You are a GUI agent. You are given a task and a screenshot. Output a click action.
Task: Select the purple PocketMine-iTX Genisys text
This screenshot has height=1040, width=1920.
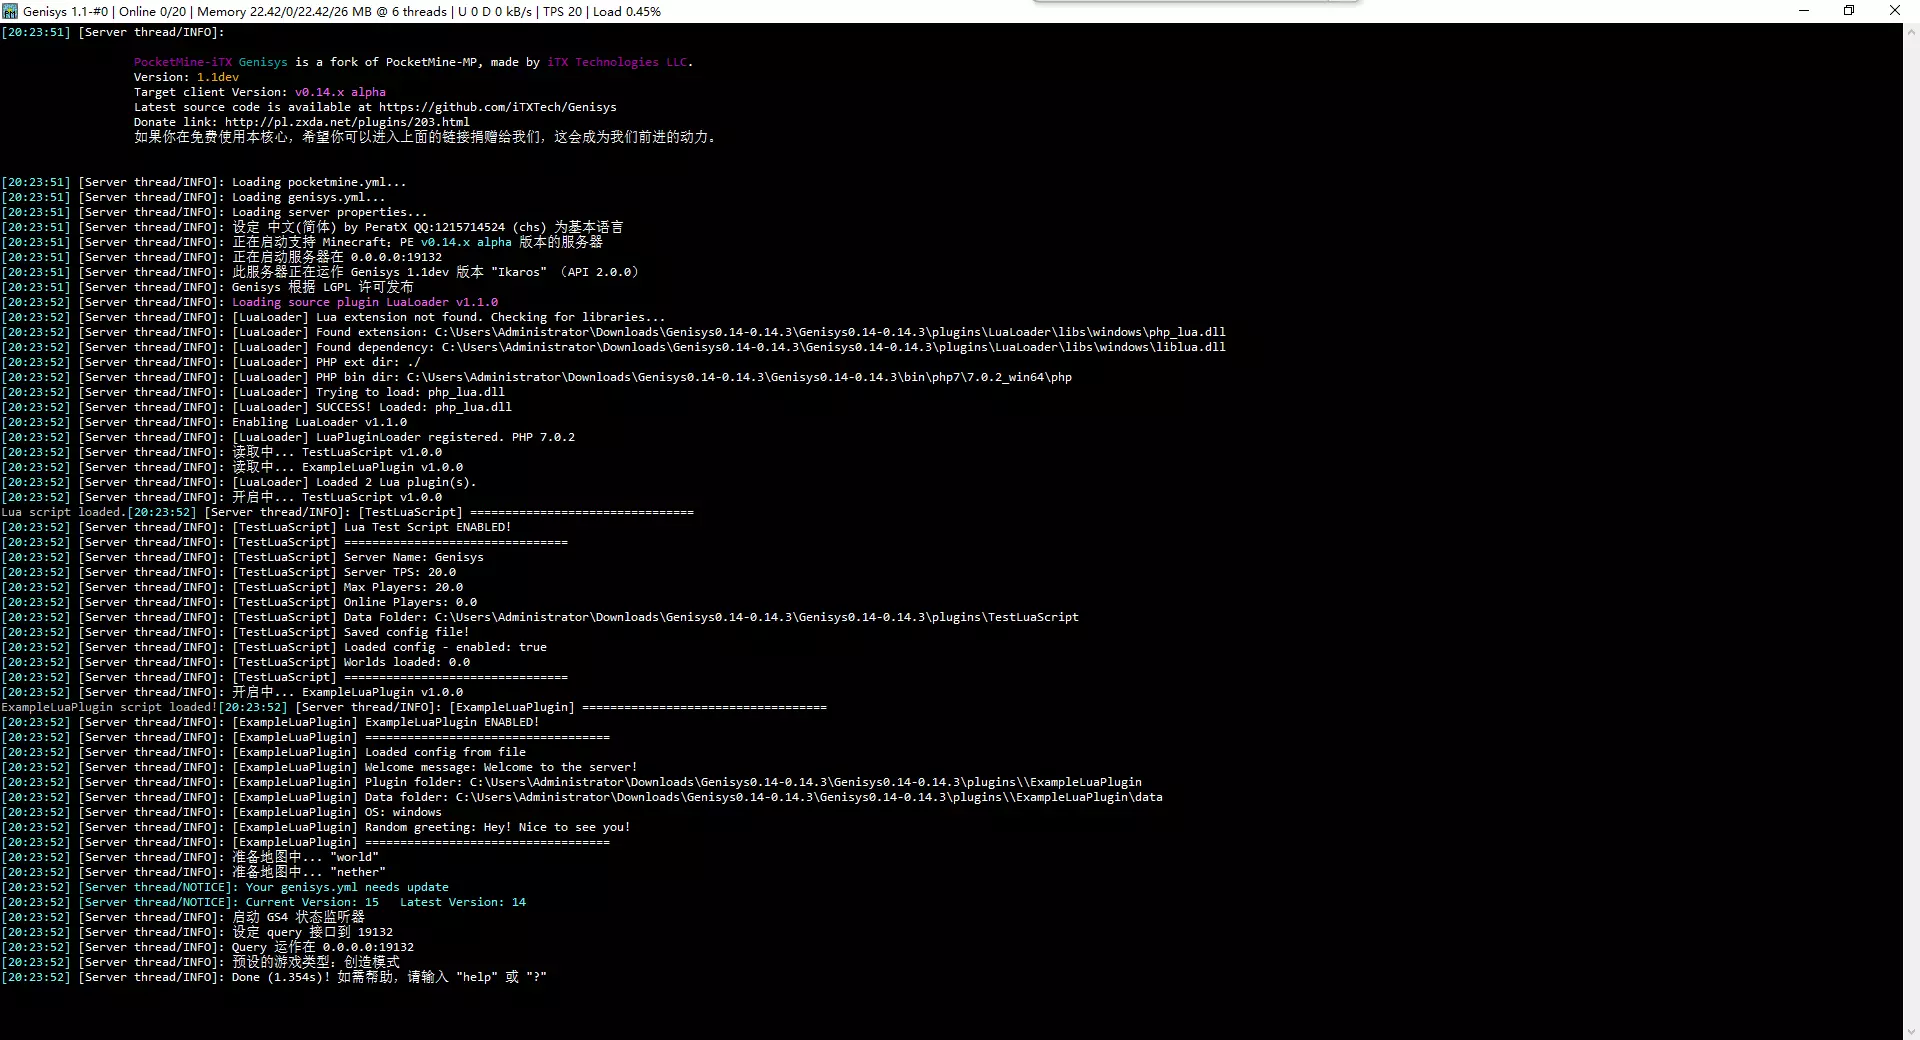point(211,62)
